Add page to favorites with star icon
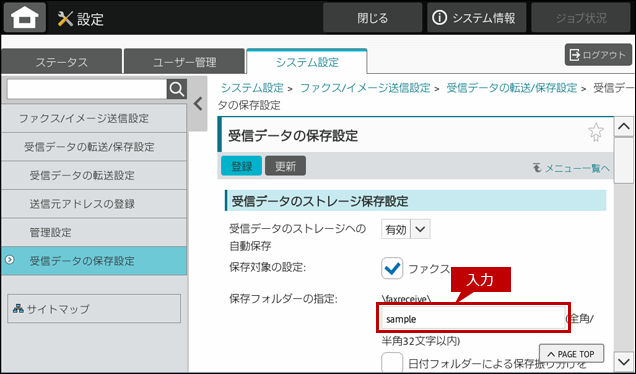Screen dimensions: 636x374 tap(596, 132)
